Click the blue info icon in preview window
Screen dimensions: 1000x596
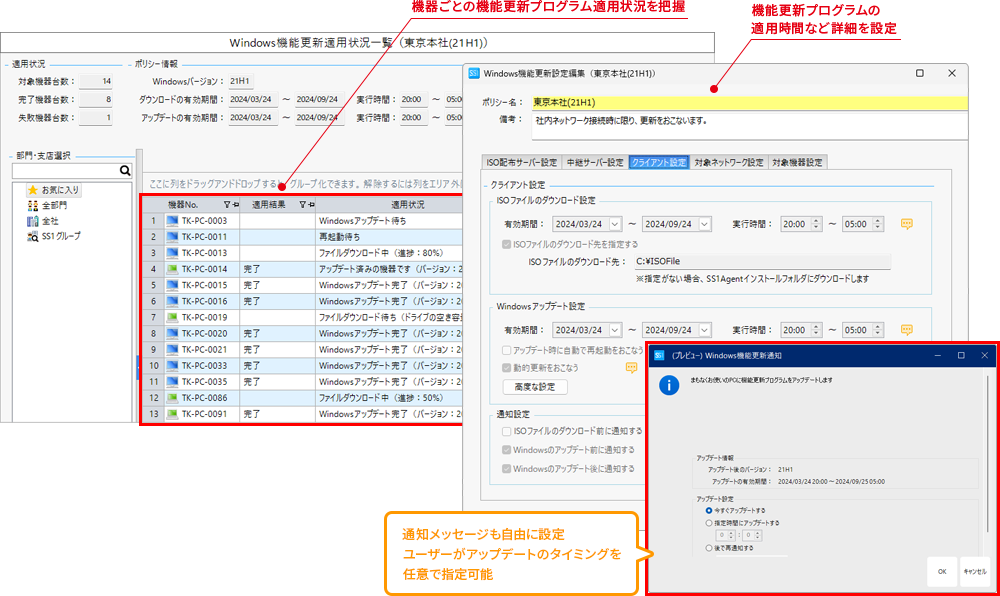669,385
